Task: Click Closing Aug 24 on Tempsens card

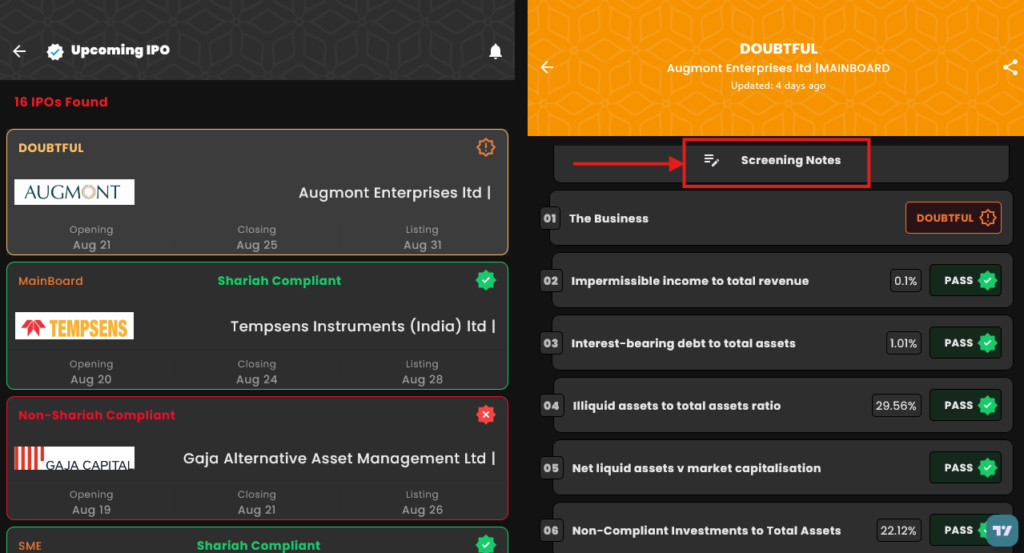Action: point(257,371)
